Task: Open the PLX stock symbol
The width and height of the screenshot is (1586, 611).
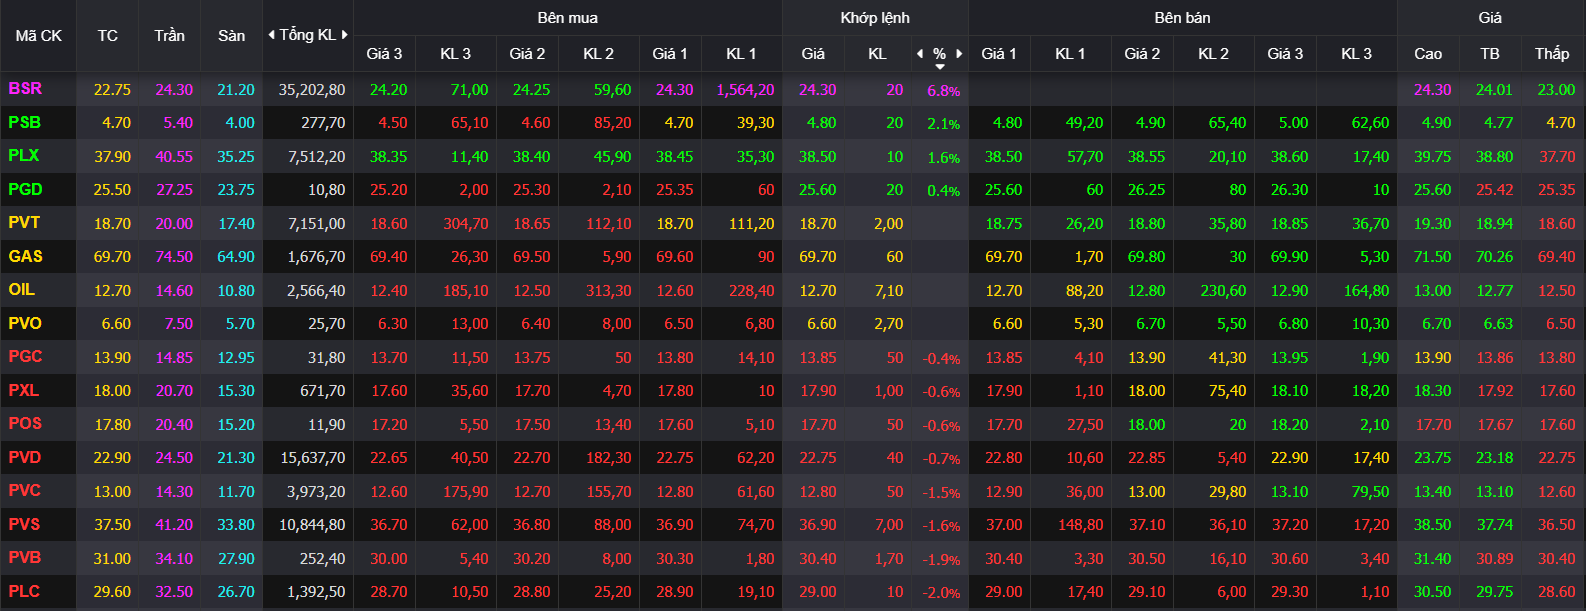Action: (24, 156)
